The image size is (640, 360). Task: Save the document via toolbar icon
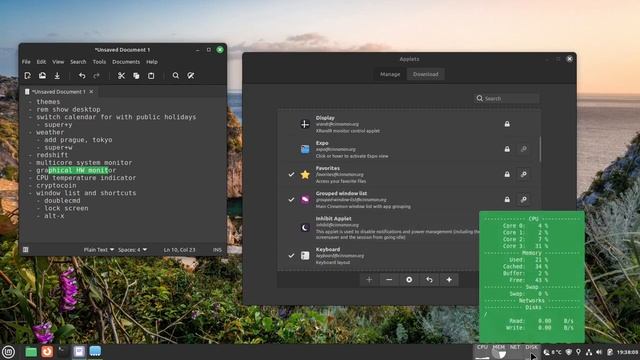[57, 76]
